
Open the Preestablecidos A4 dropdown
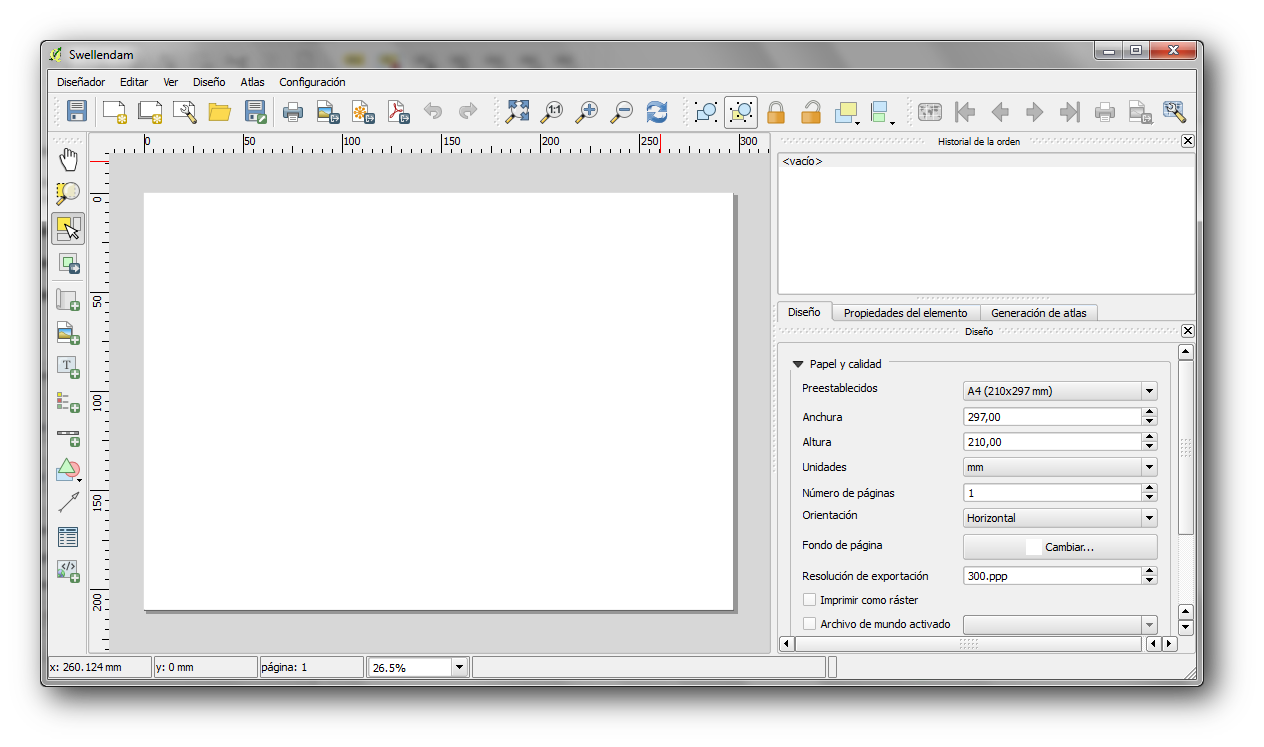[1060, 391]
